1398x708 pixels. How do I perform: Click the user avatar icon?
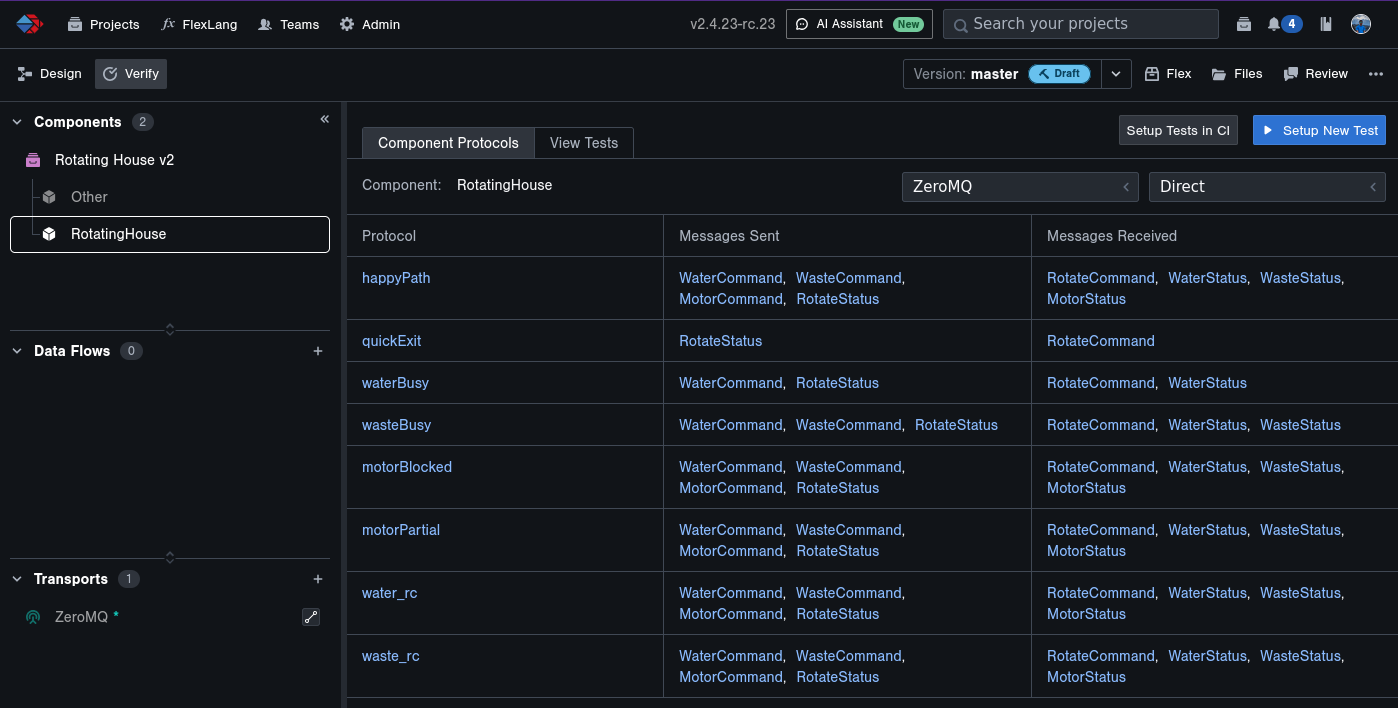click(1360, 24)
